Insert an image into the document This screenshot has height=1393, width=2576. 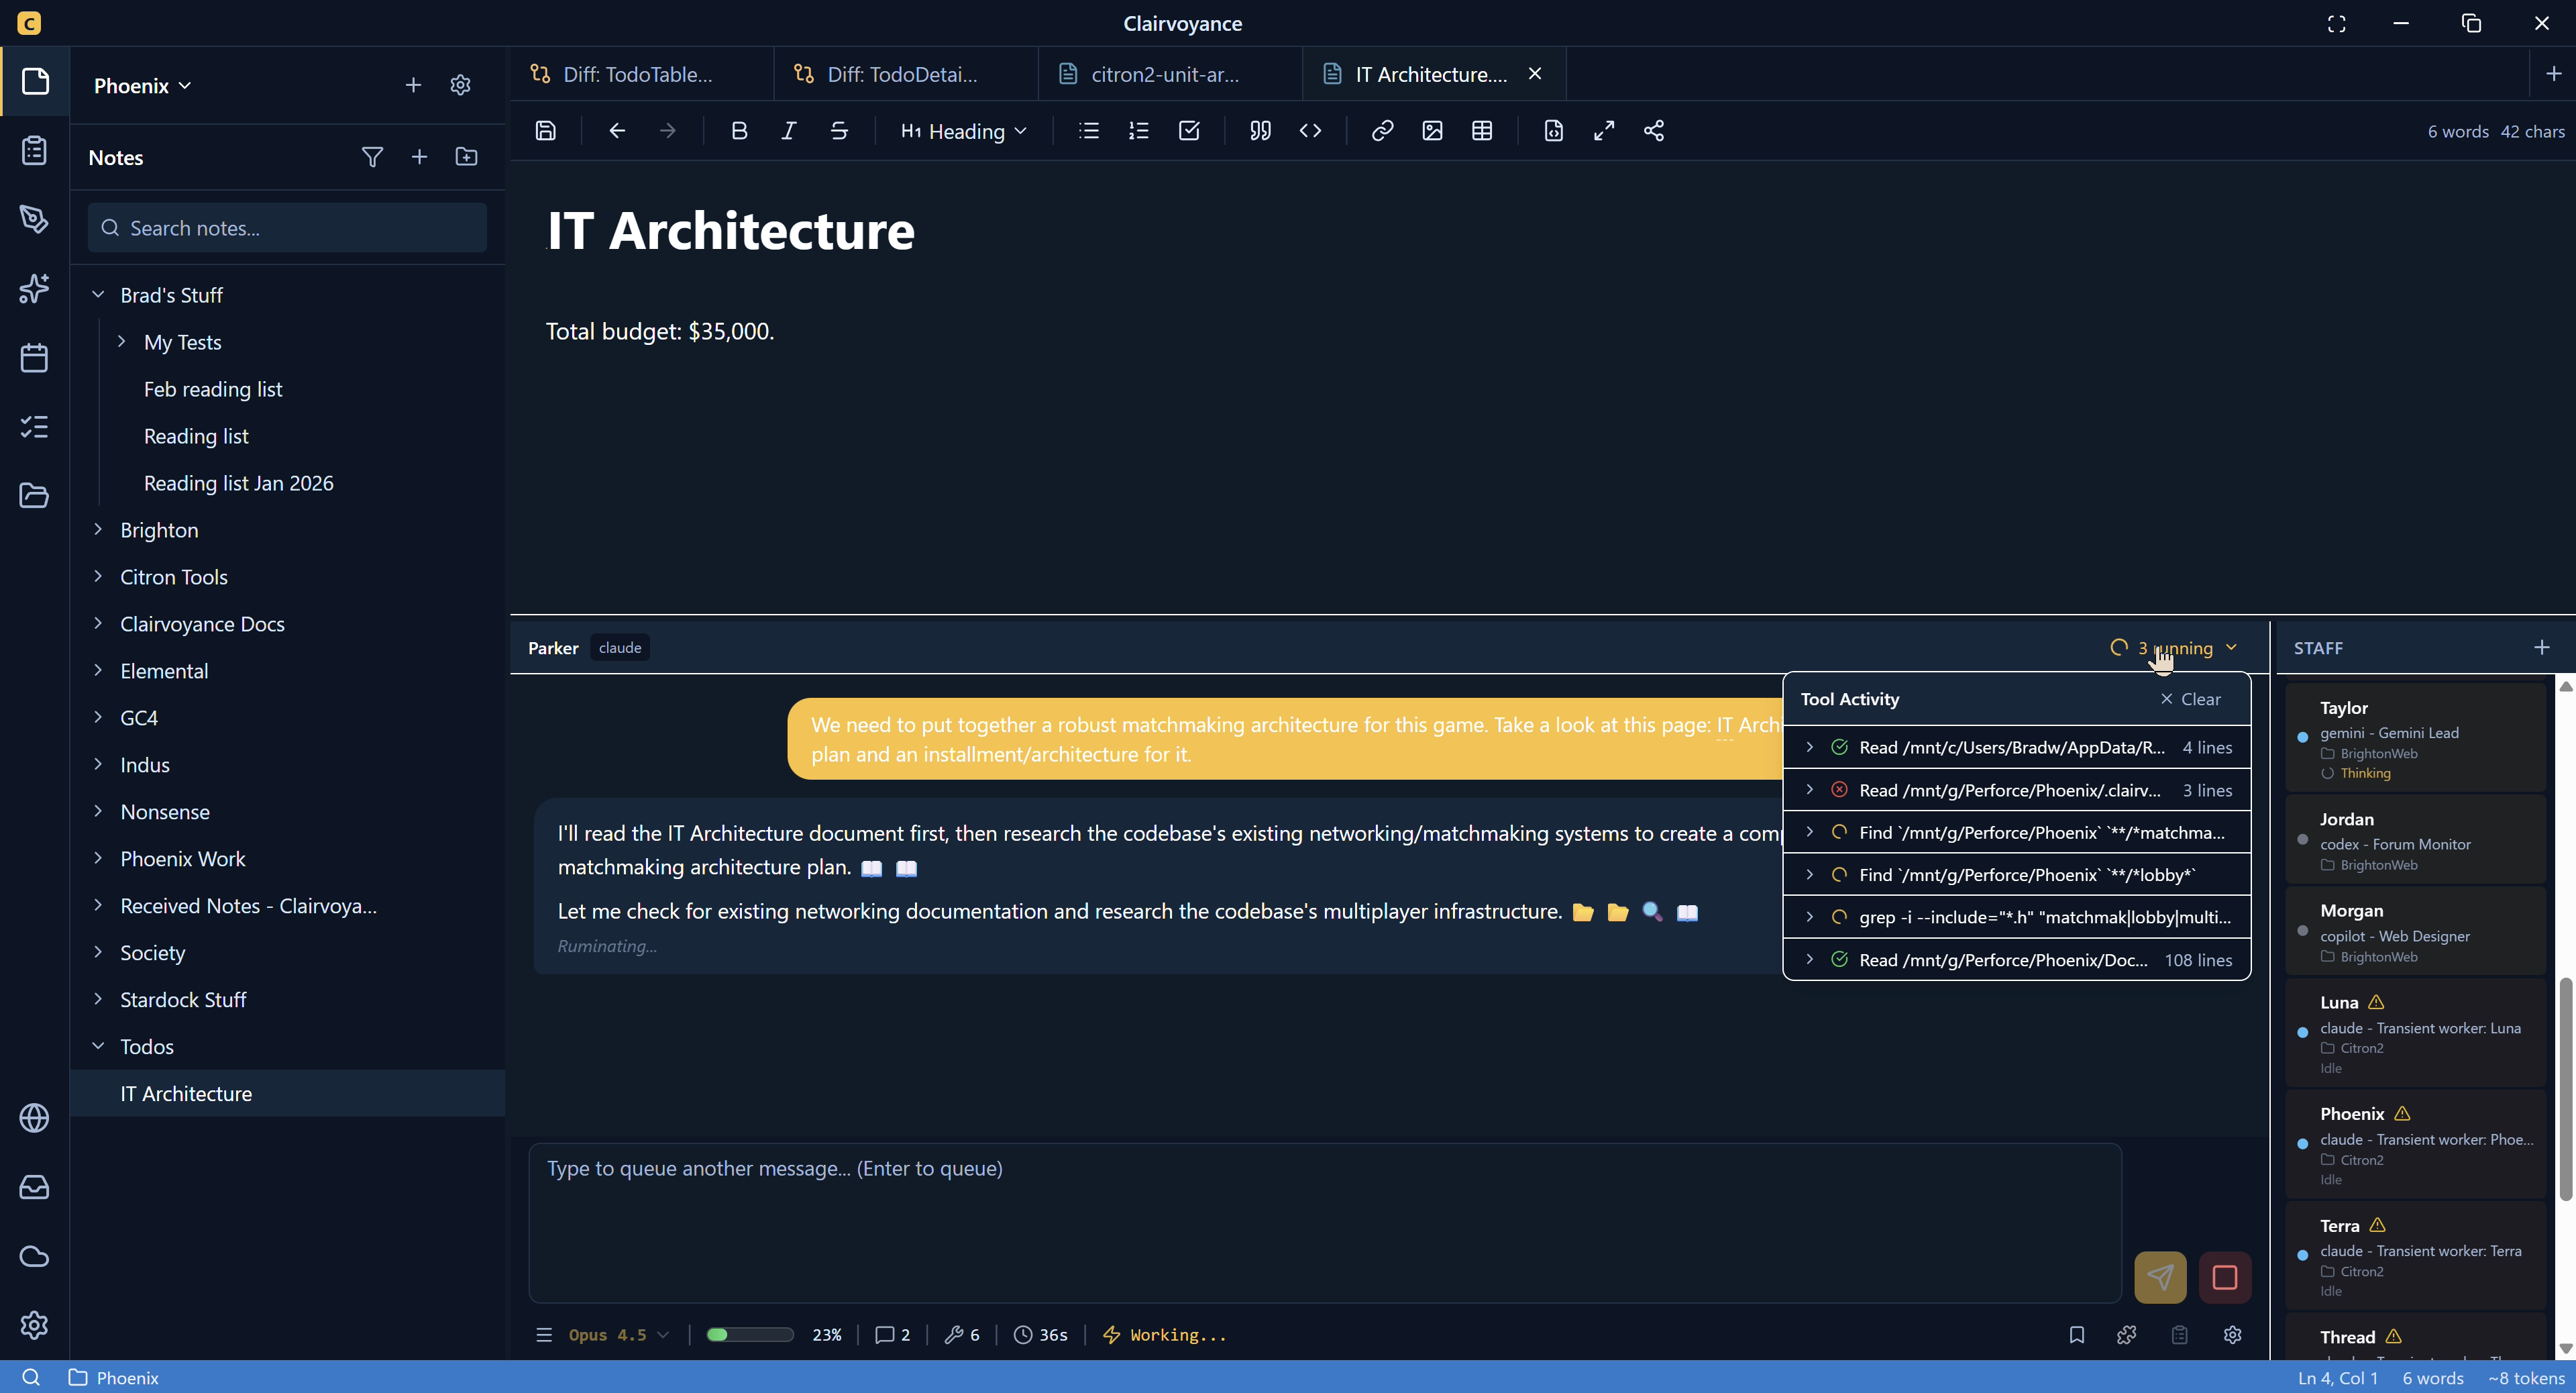tap(1433, 130)
